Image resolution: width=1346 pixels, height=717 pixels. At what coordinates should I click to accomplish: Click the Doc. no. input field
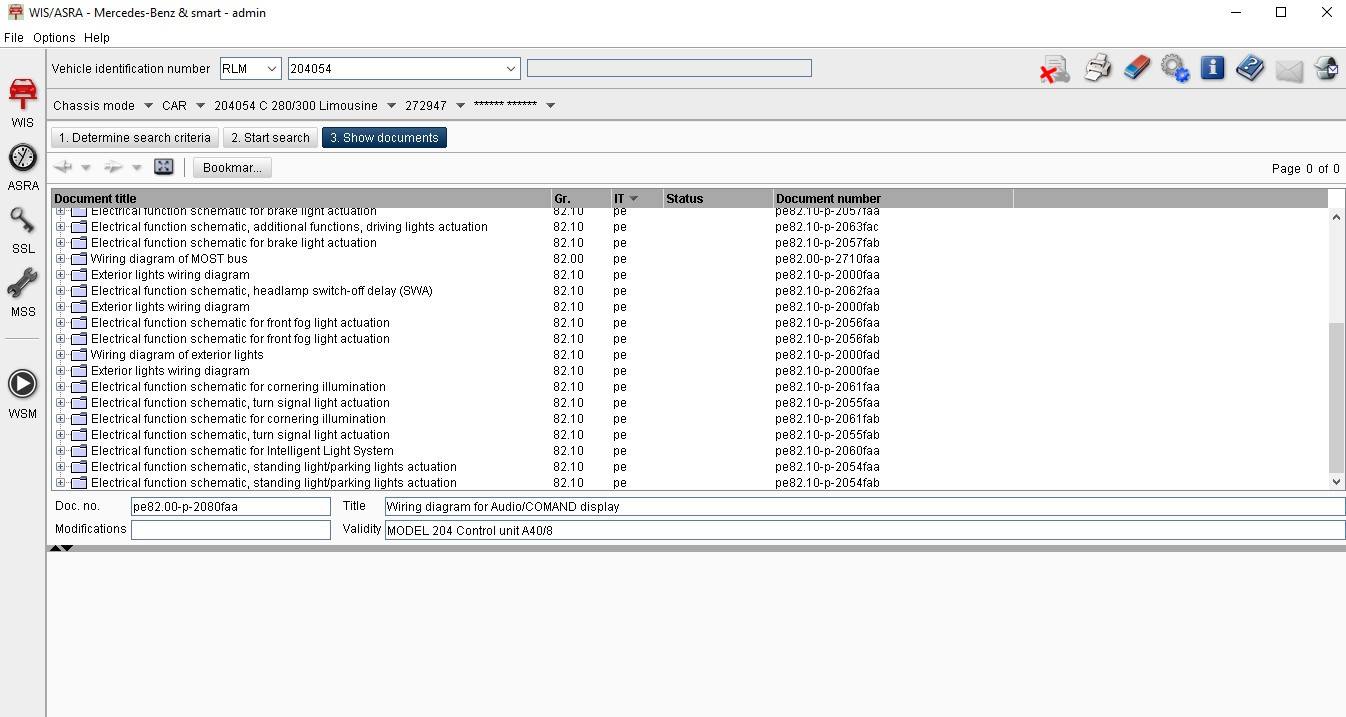(x=231, y=507)
